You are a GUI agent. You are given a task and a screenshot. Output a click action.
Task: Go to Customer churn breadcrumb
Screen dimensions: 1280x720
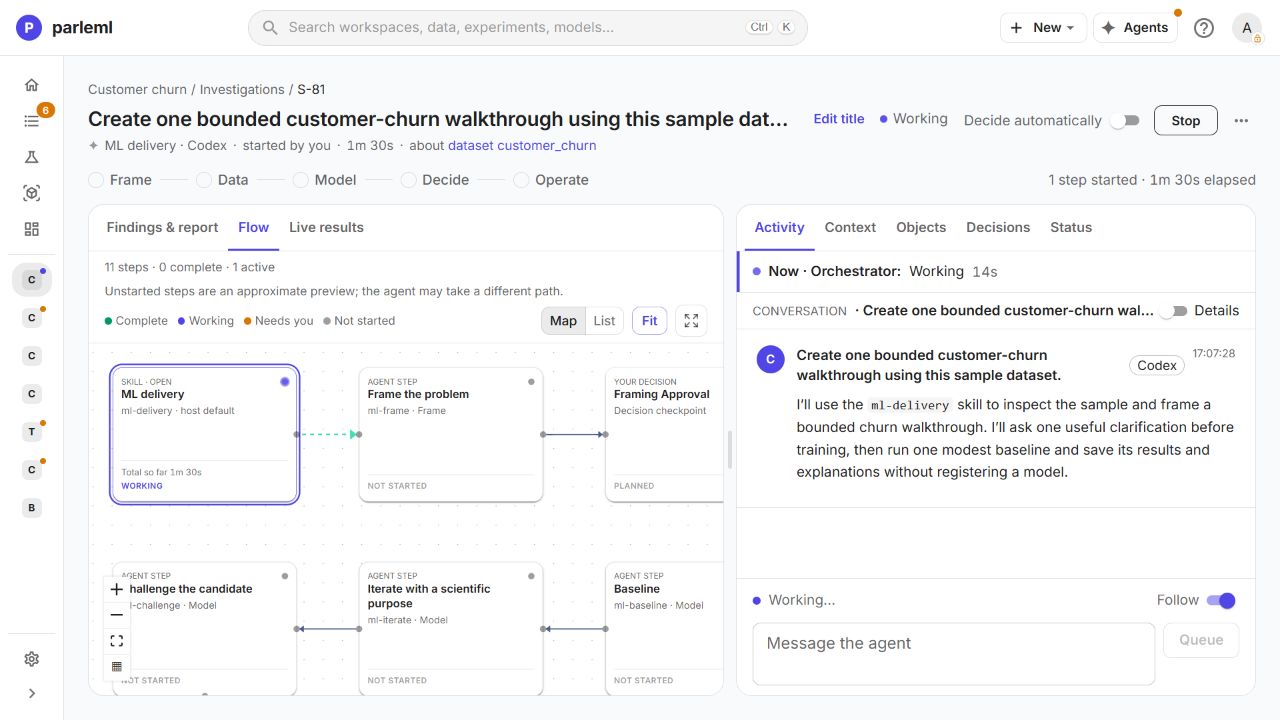tap(137, 90)
